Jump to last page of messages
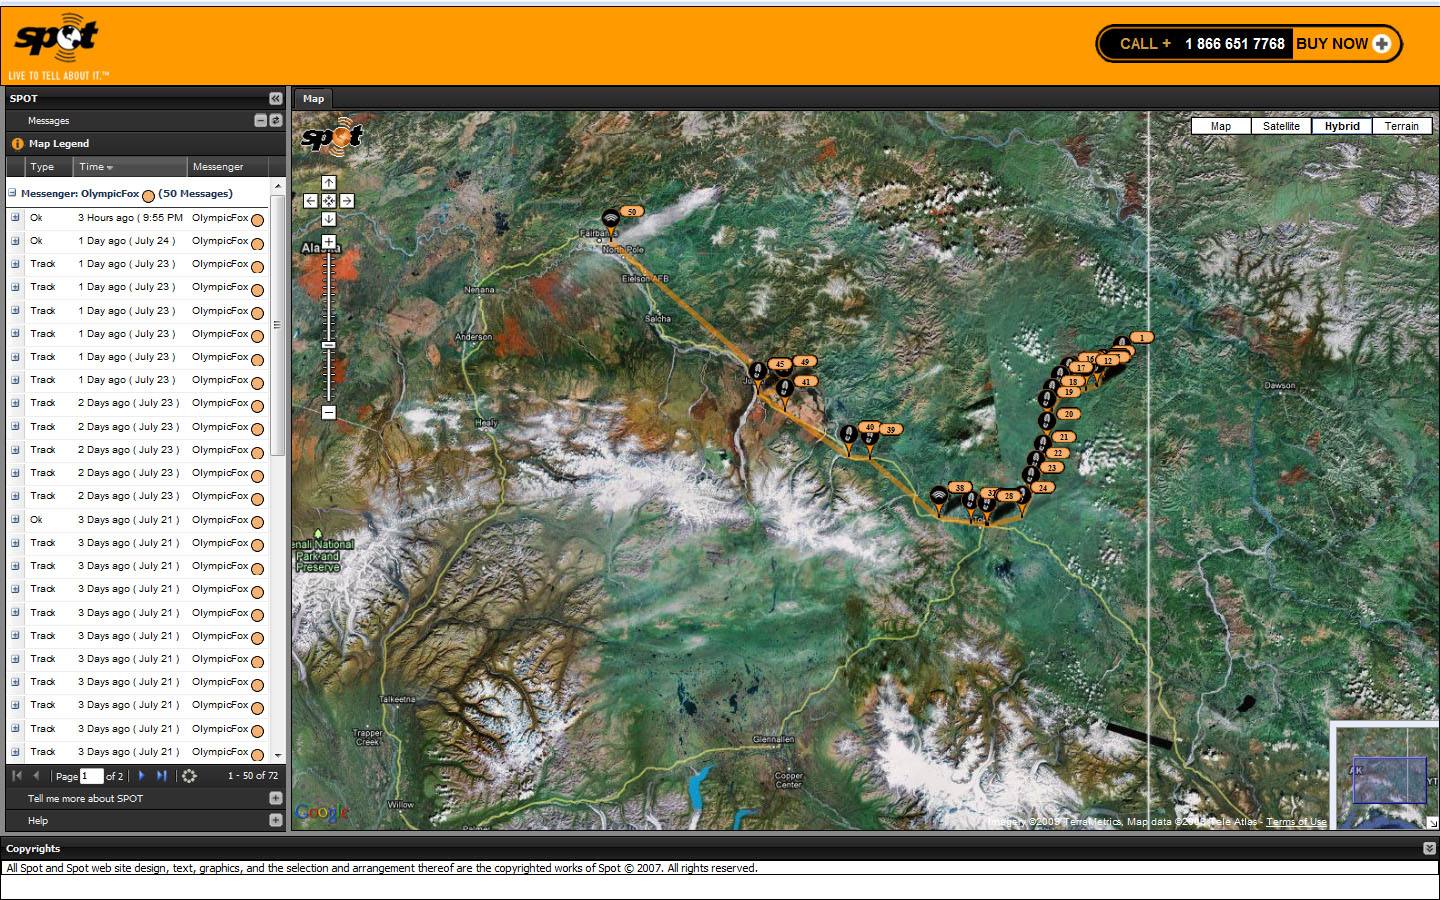Image resolution: width=1440 pixels, height=900 pixels. click(162, 776)
